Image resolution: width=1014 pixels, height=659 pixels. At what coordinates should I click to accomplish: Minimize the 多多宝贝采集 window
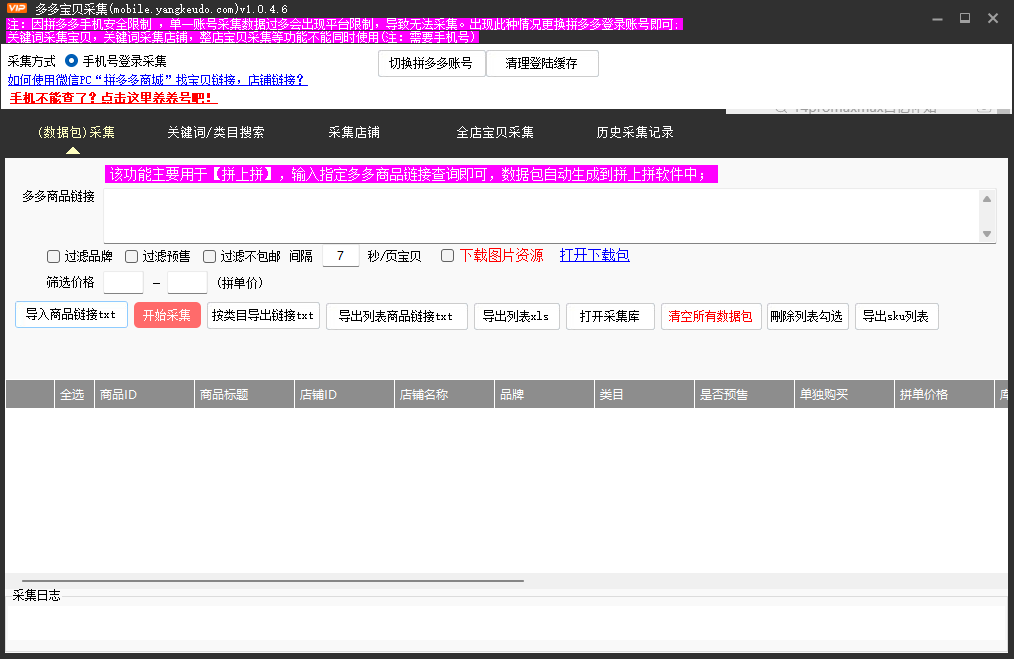coord(937,19)
